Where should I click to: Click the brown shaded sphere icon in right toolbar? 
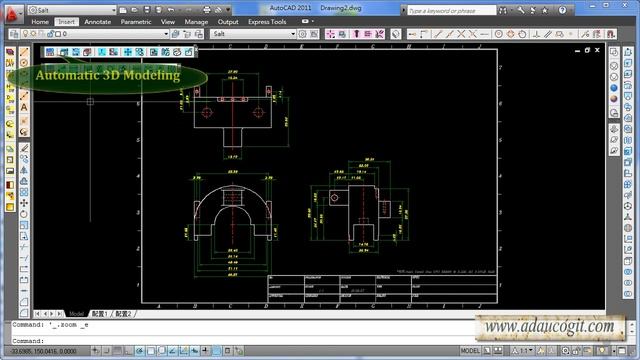coord(614,99)
